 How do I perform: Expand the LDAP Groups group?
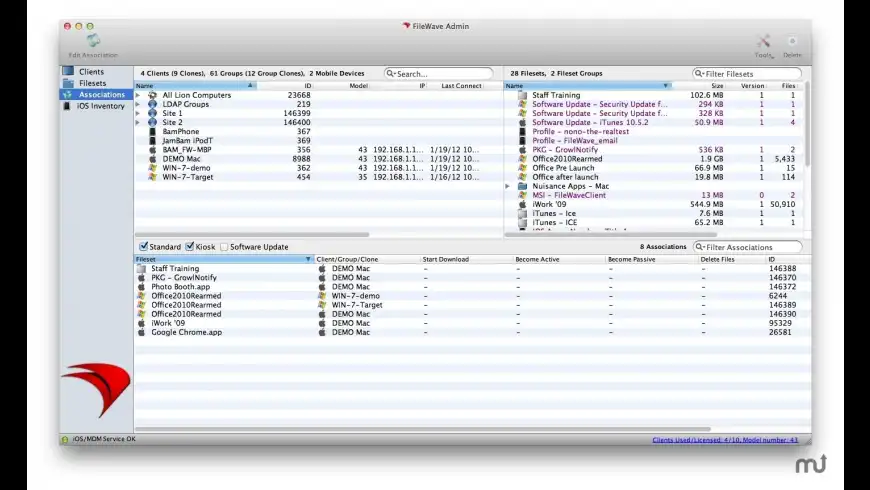(138, 104)
